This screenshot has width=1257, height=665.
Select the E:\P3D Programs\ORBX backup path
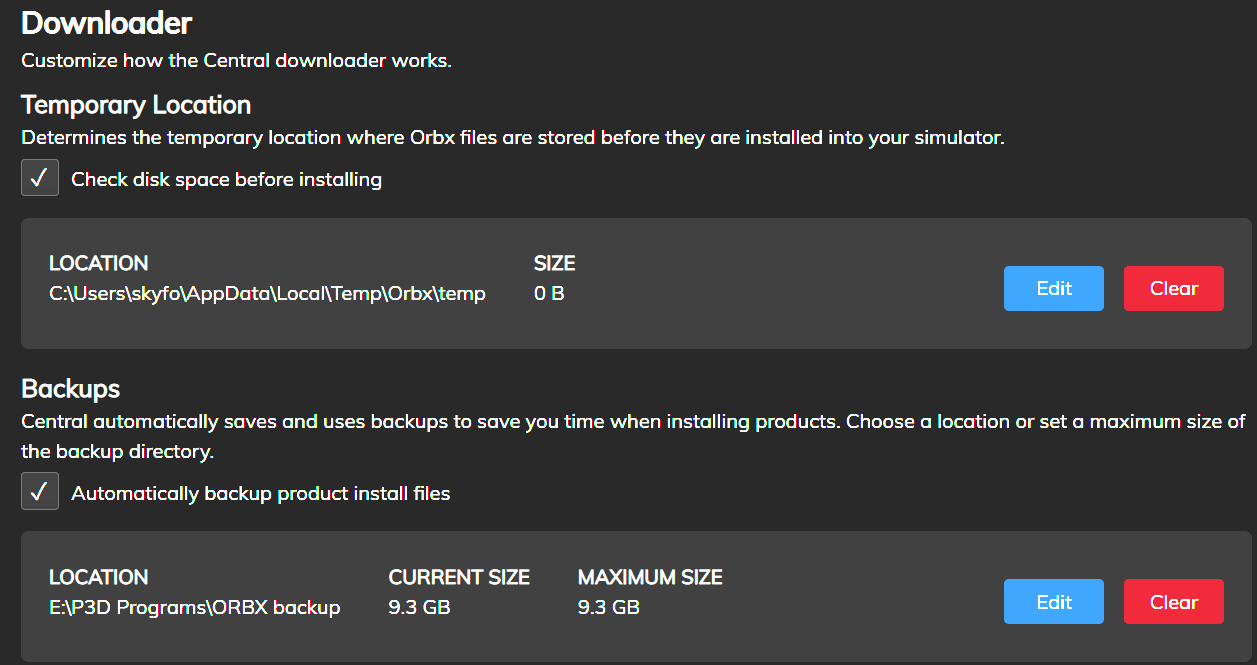click(x=195, y=608)
